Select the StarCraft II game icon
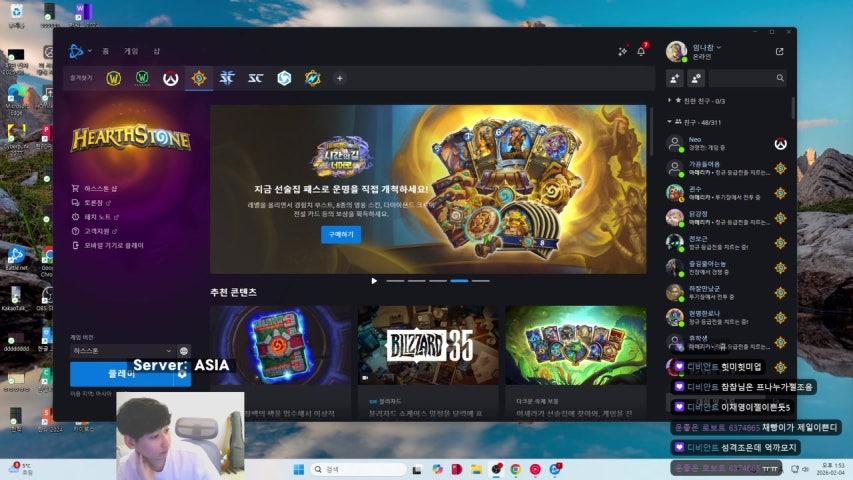The image size is (853, 480). click(x=227, y=78)
